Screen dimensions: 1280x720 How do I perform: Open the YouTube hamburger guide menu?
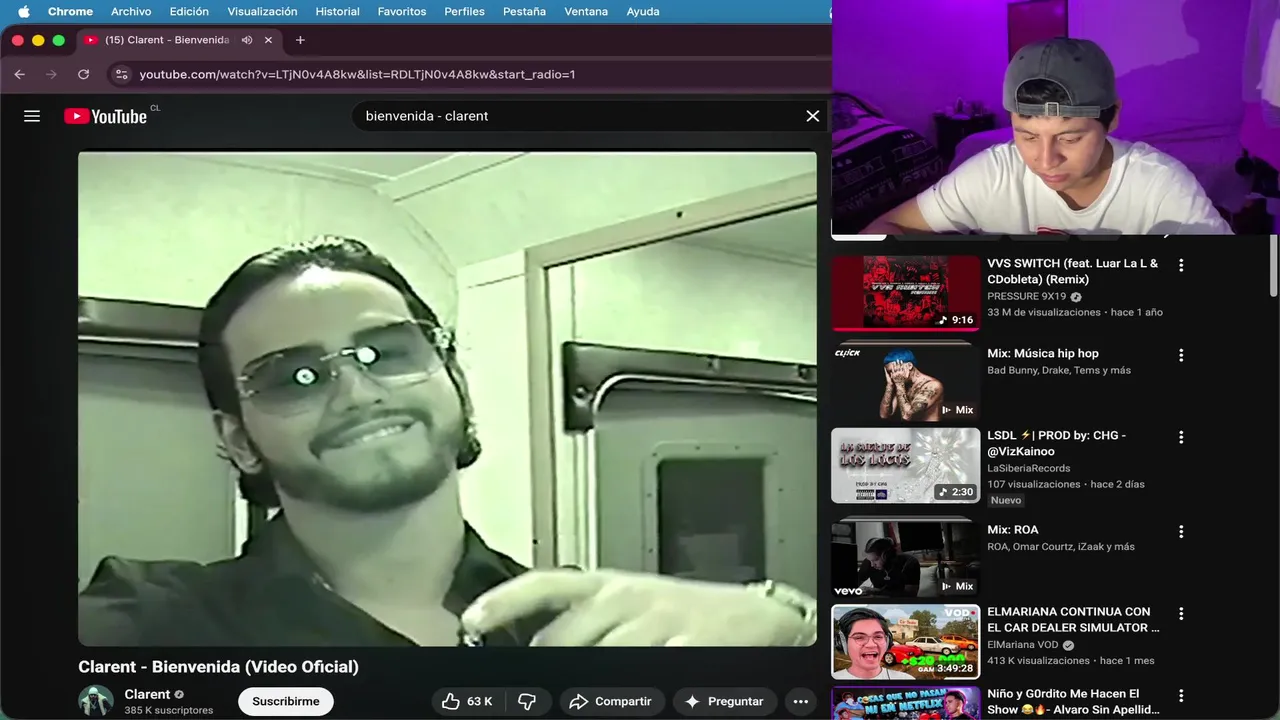click(32, 116)
